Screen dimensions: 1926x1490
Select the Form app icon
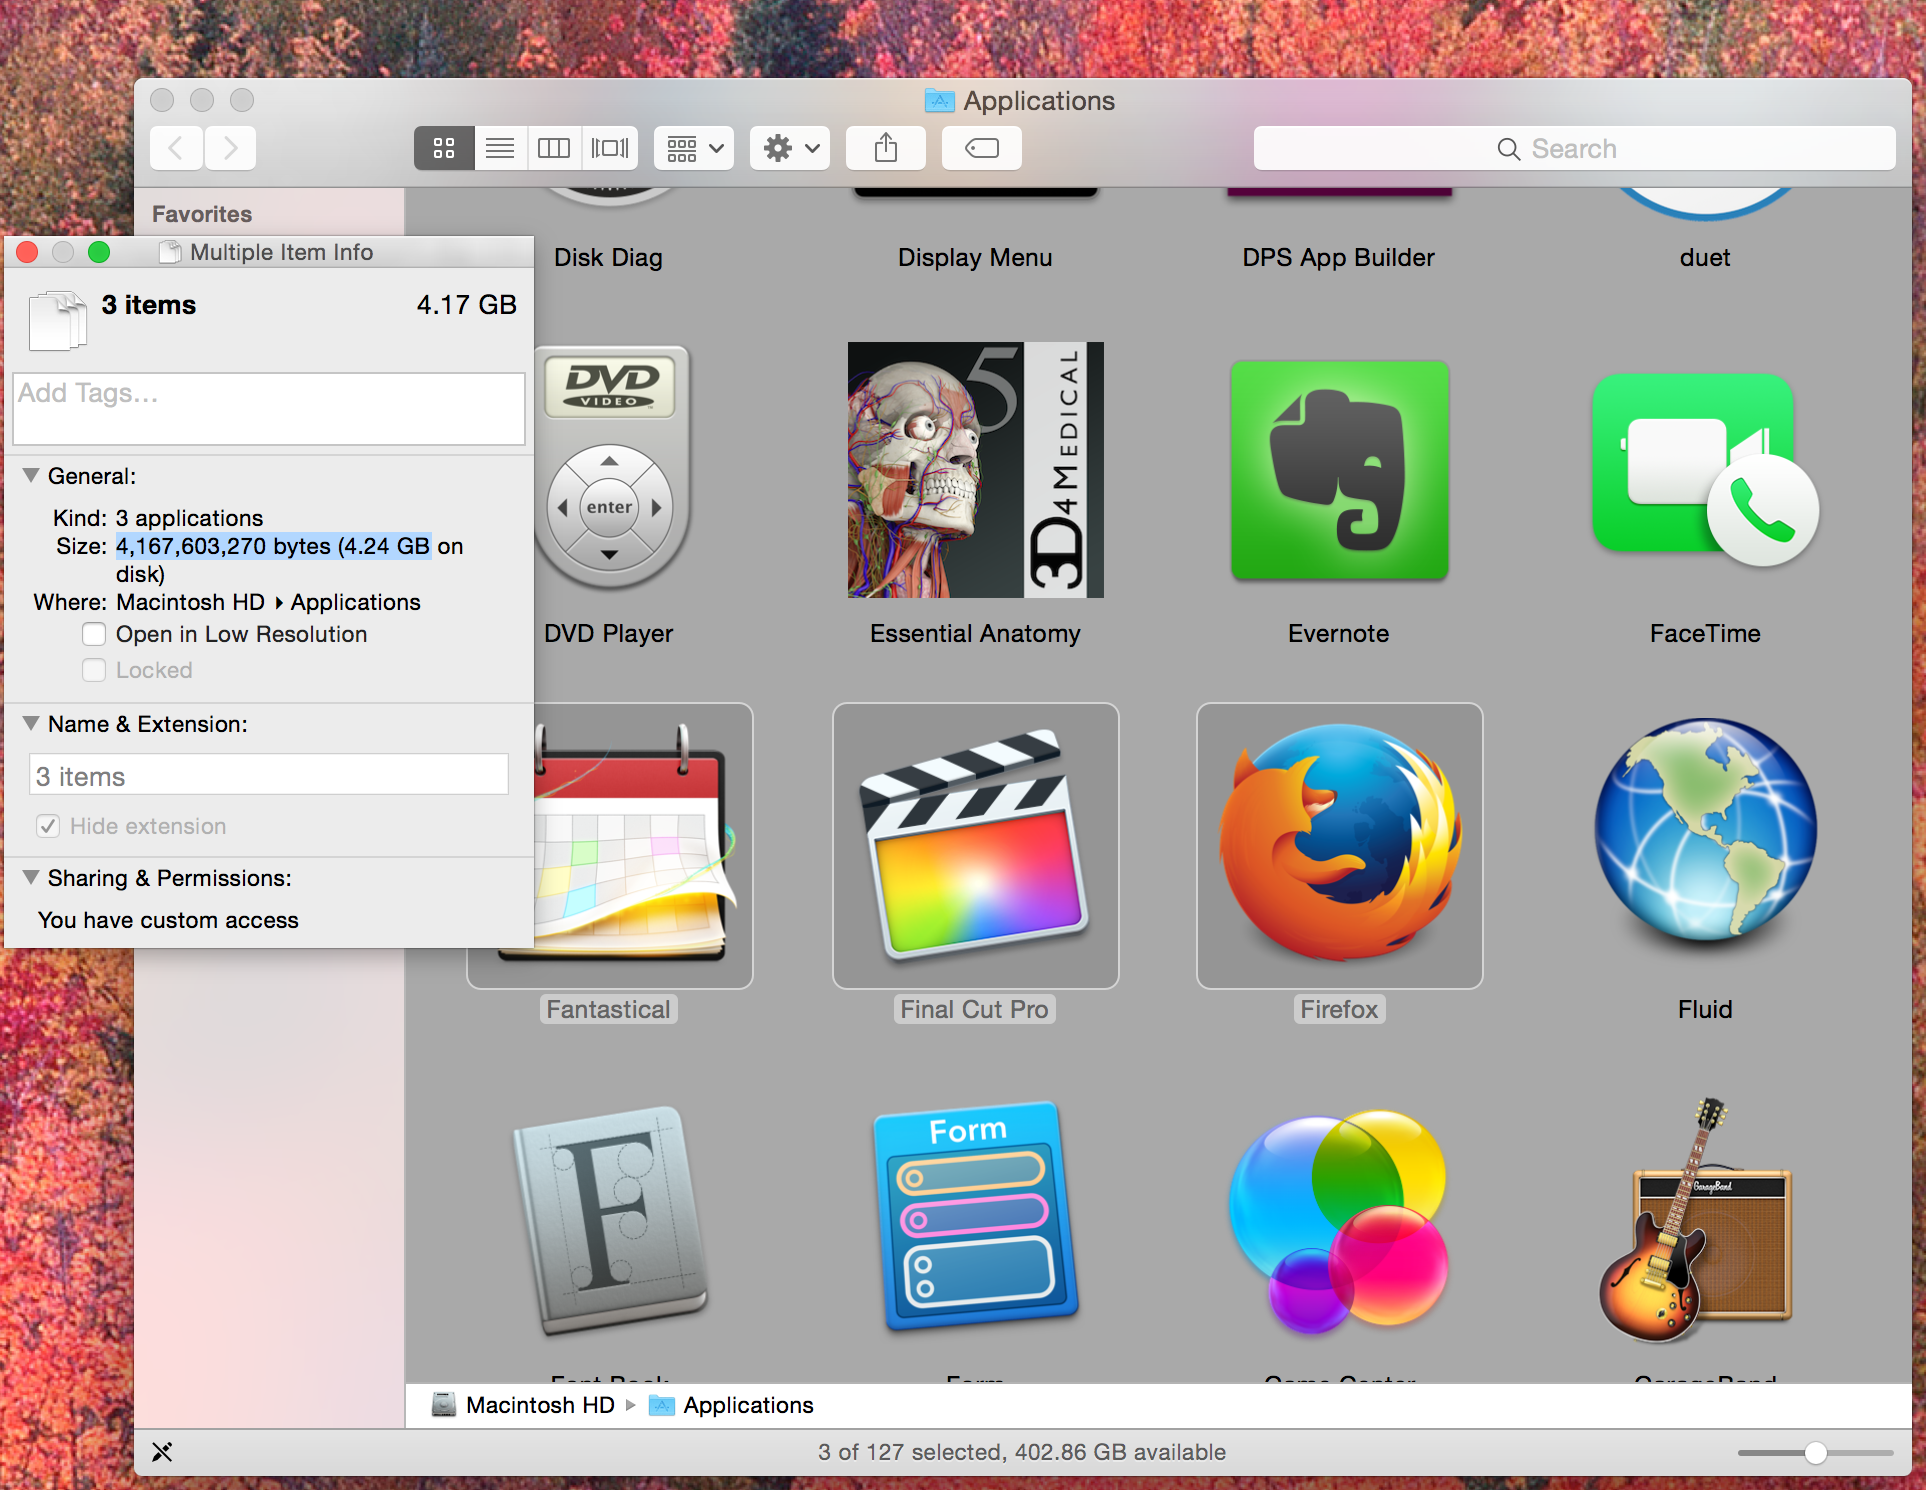pyautogui.click(x=975, y=1217)
